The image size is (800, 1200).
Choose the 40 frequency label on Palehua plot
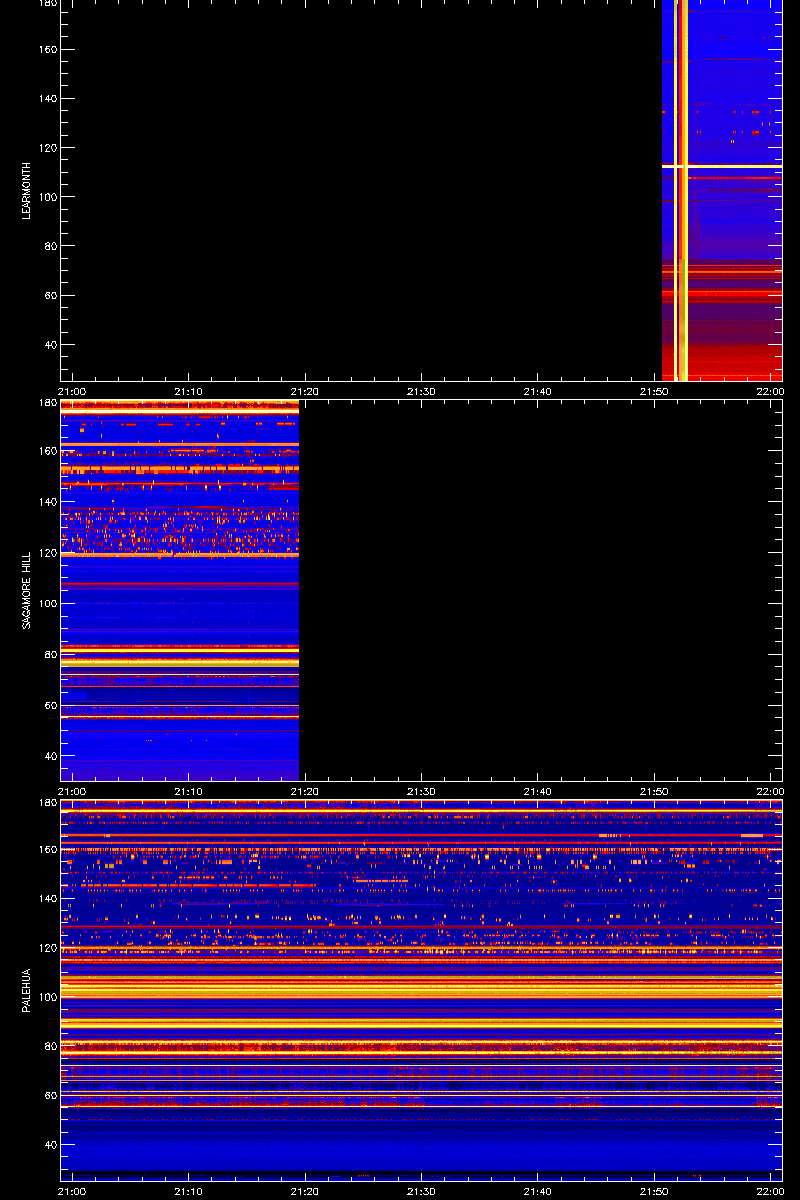(52, 1144)
